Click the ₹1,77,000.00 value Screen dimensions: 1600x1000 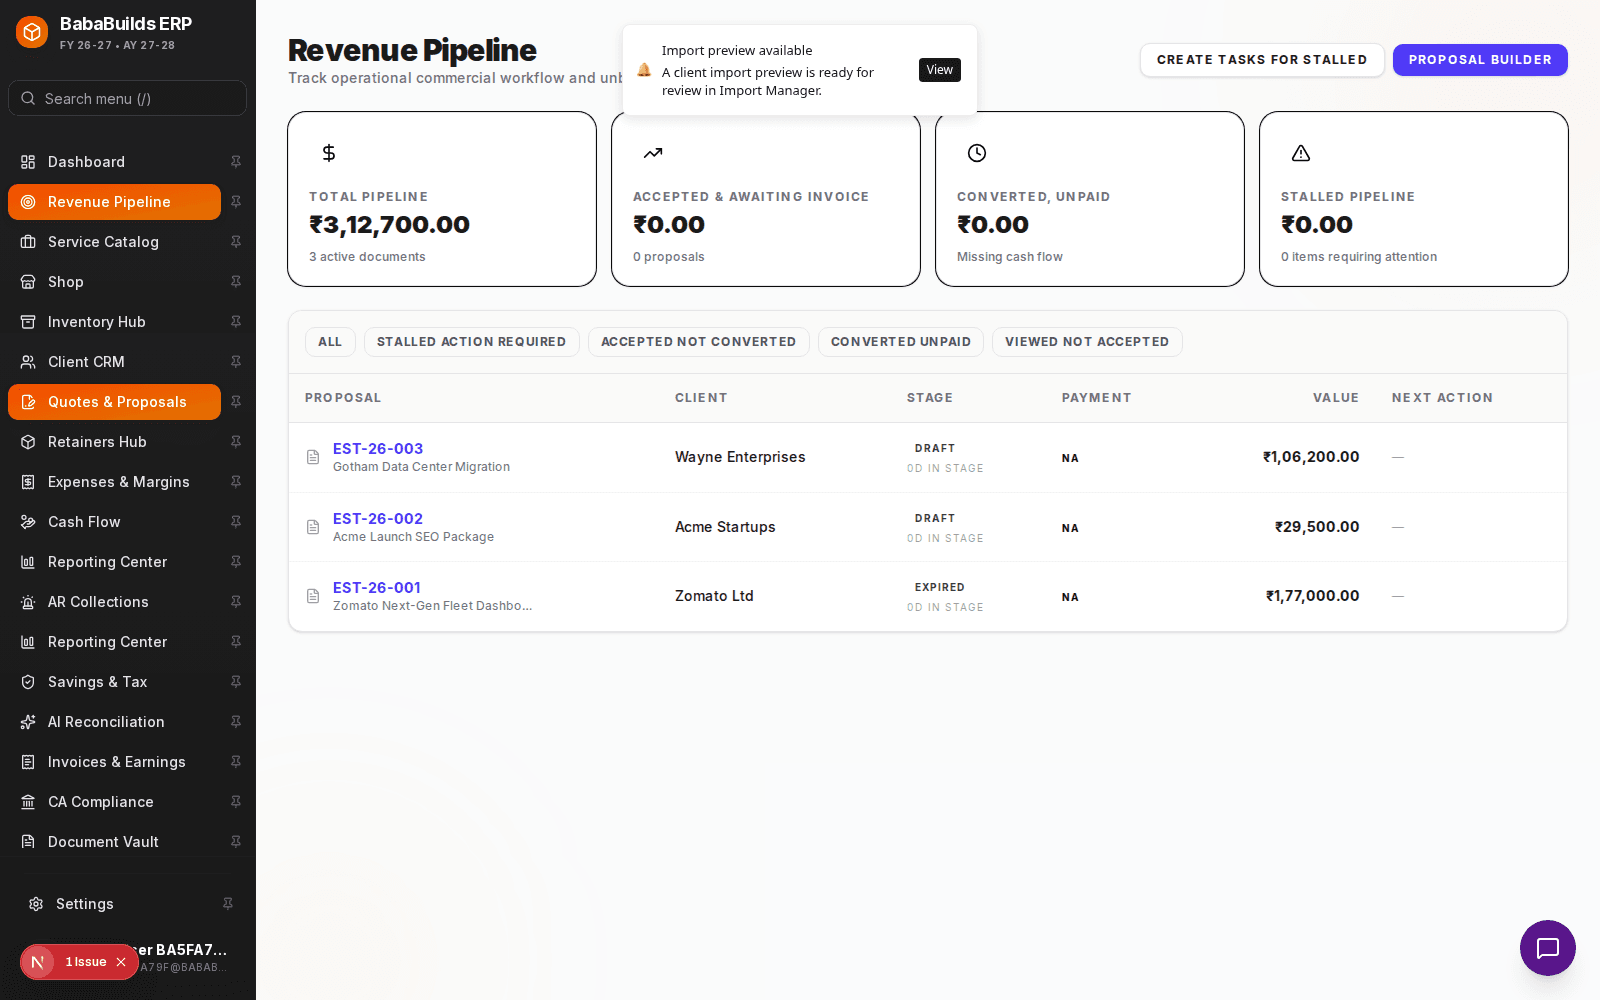point(1312,596)
